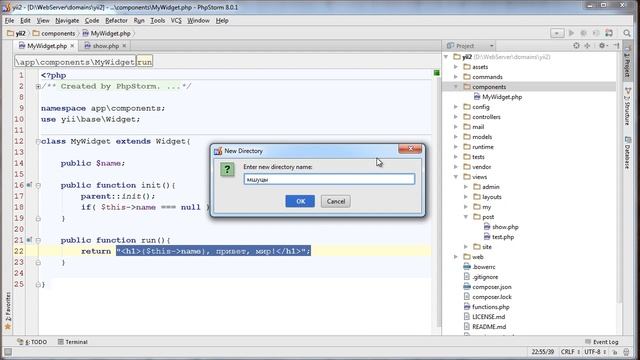Viewport: 640px width, 360px height.
Task: Hide the Project panel with the hide icon
Action: click(x=616, y=46)
